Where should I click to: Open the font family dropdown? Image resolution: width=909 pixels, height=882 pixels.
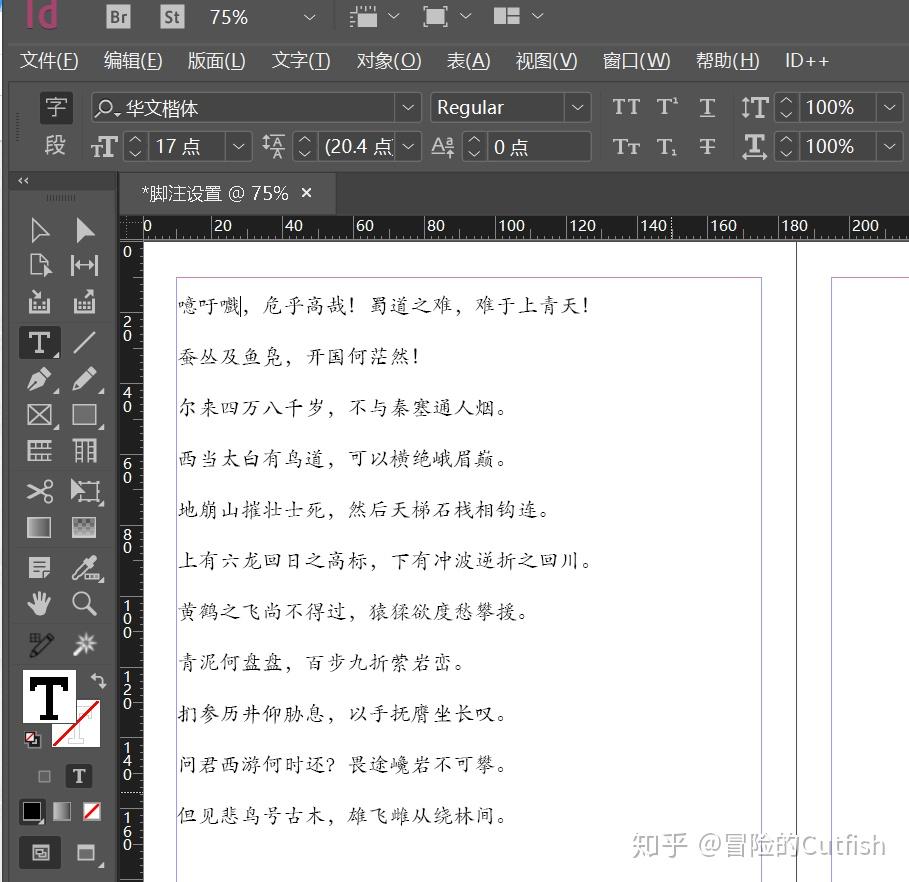407,106
